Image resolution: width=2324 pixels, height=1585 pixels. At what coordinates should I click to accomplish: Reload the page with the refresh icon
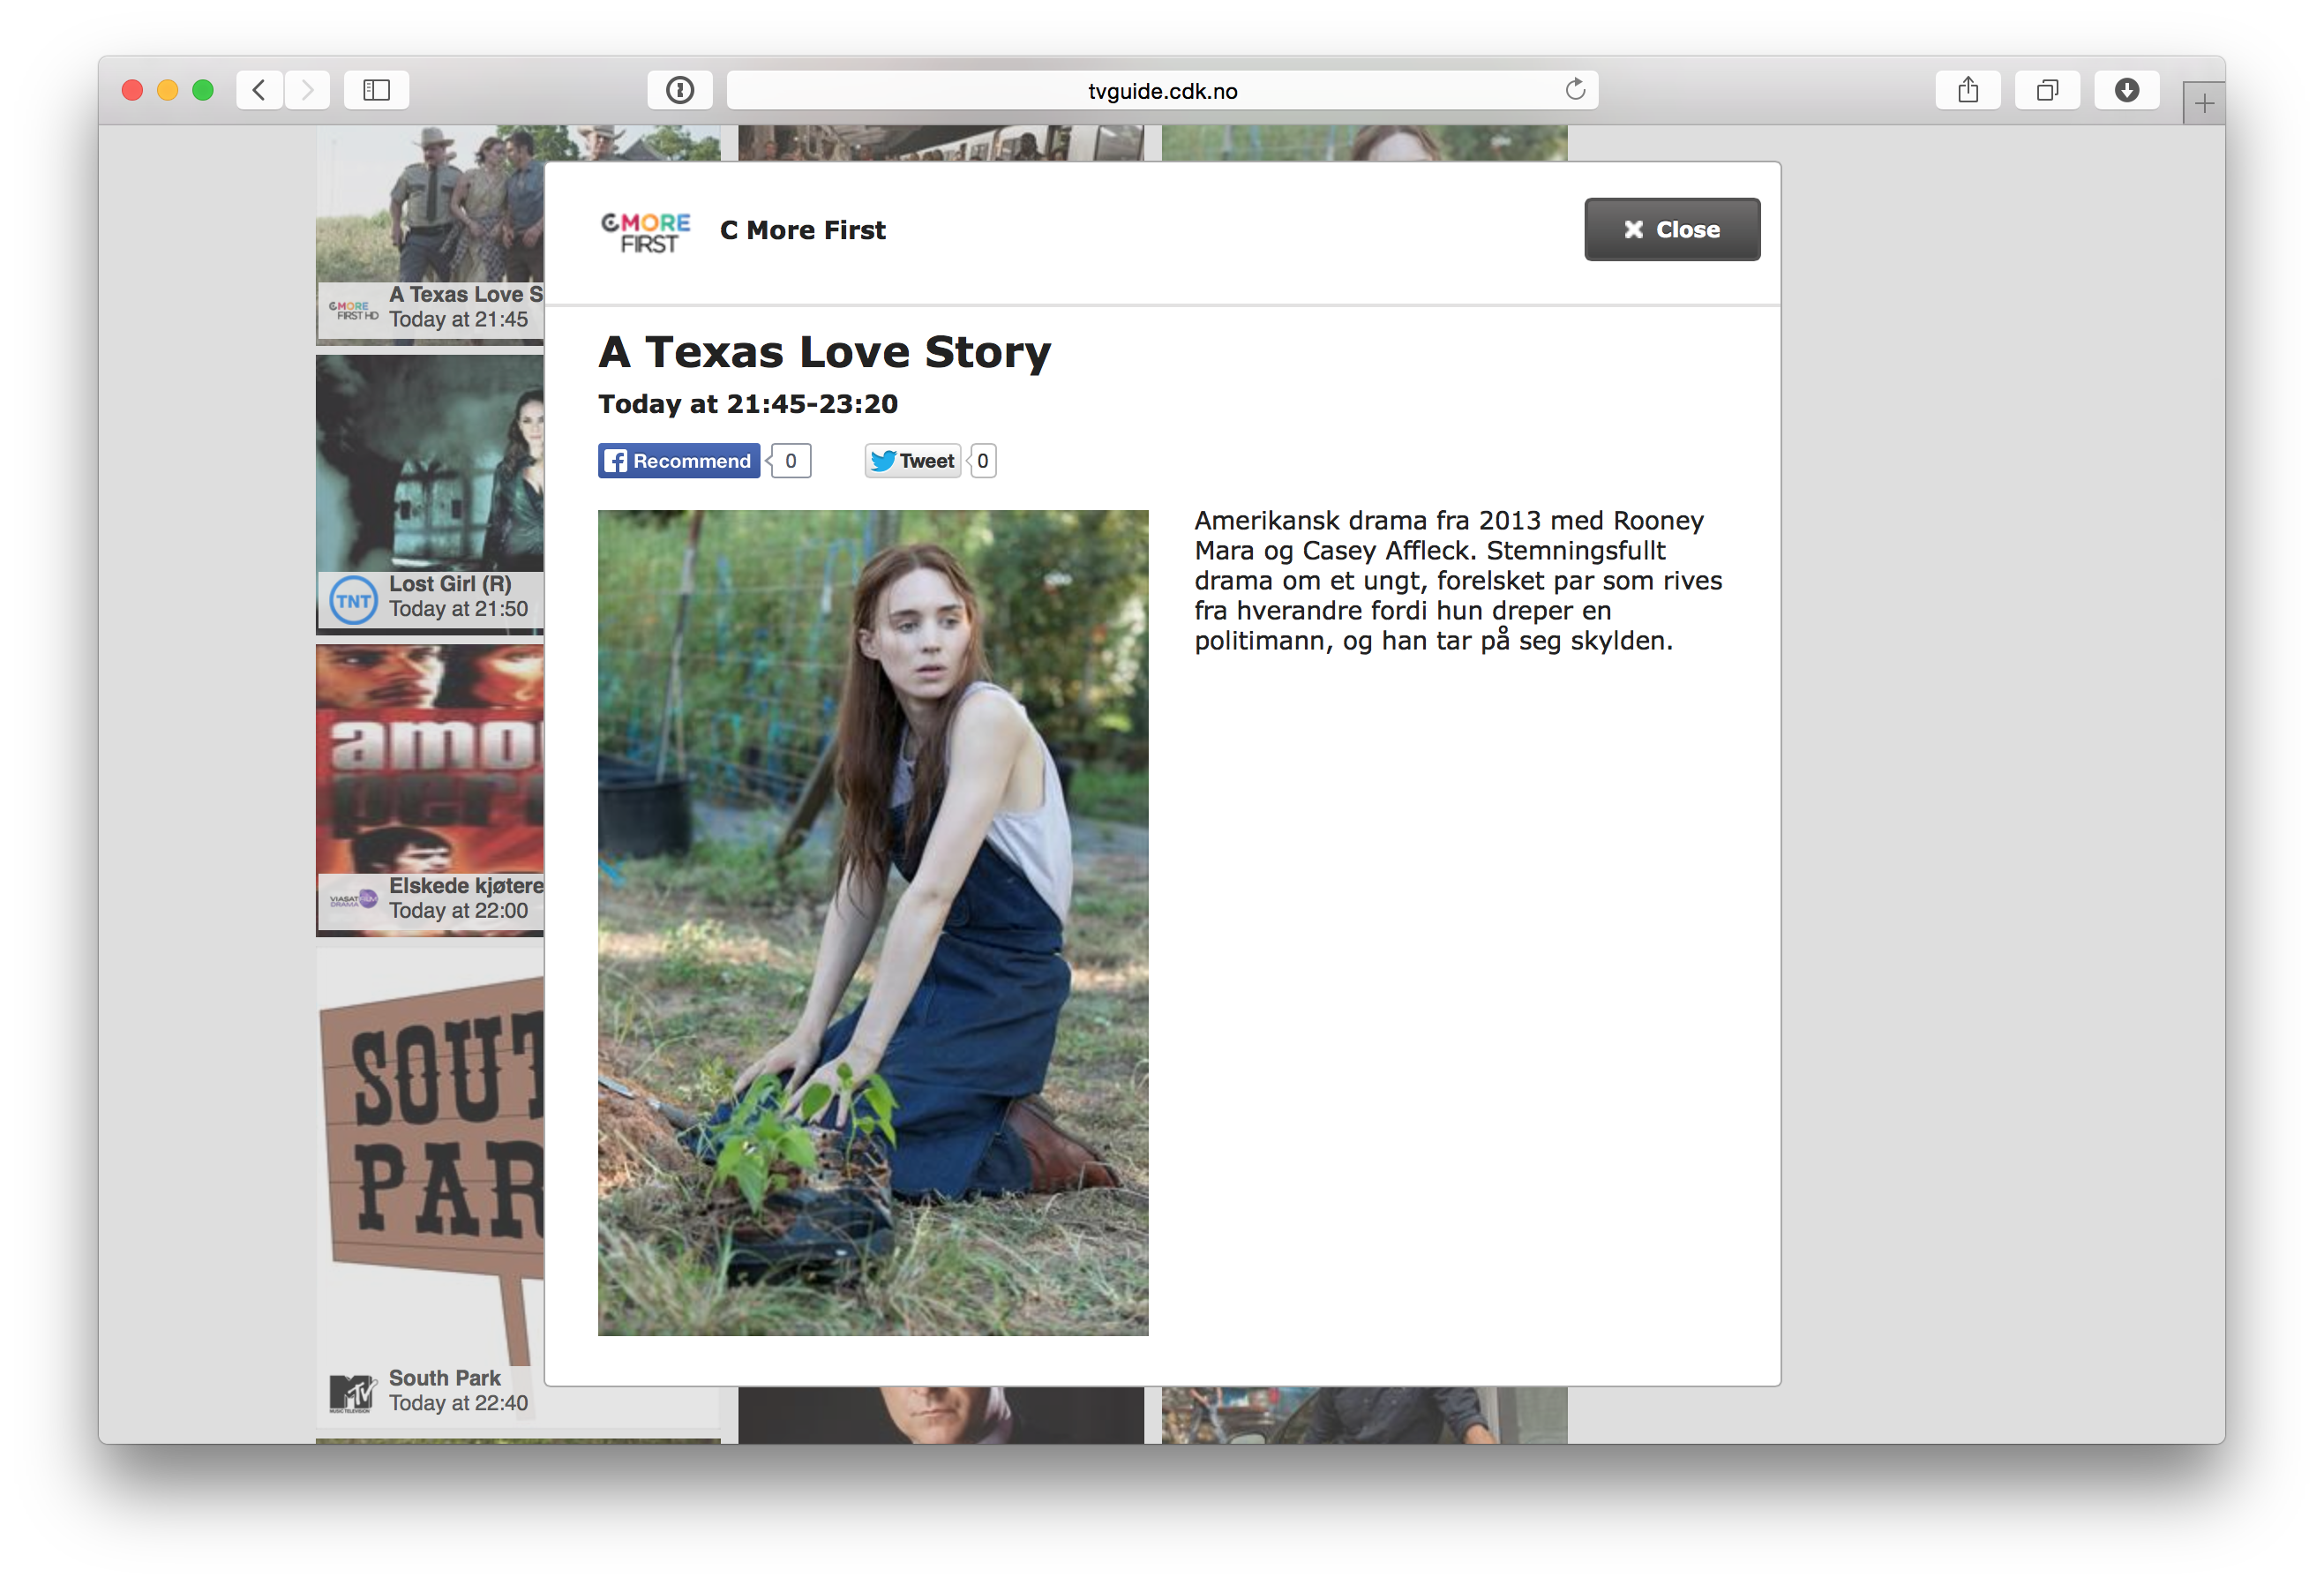click(1575, 90)
